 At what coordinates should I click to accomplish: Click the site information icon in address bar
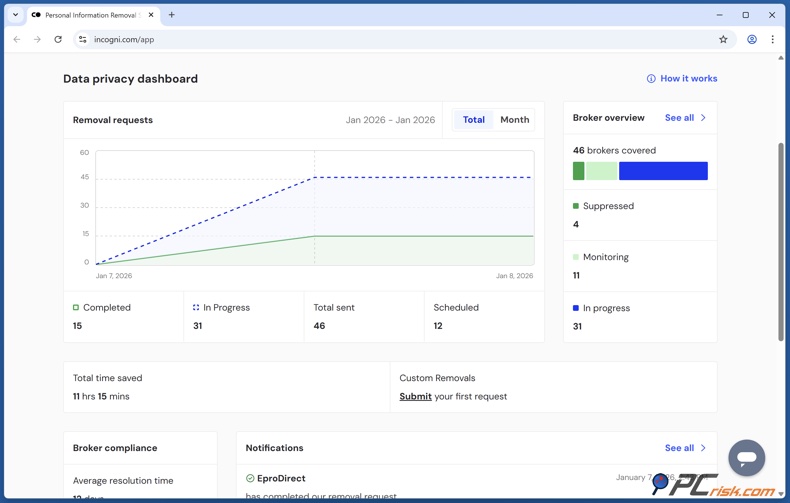83,40
